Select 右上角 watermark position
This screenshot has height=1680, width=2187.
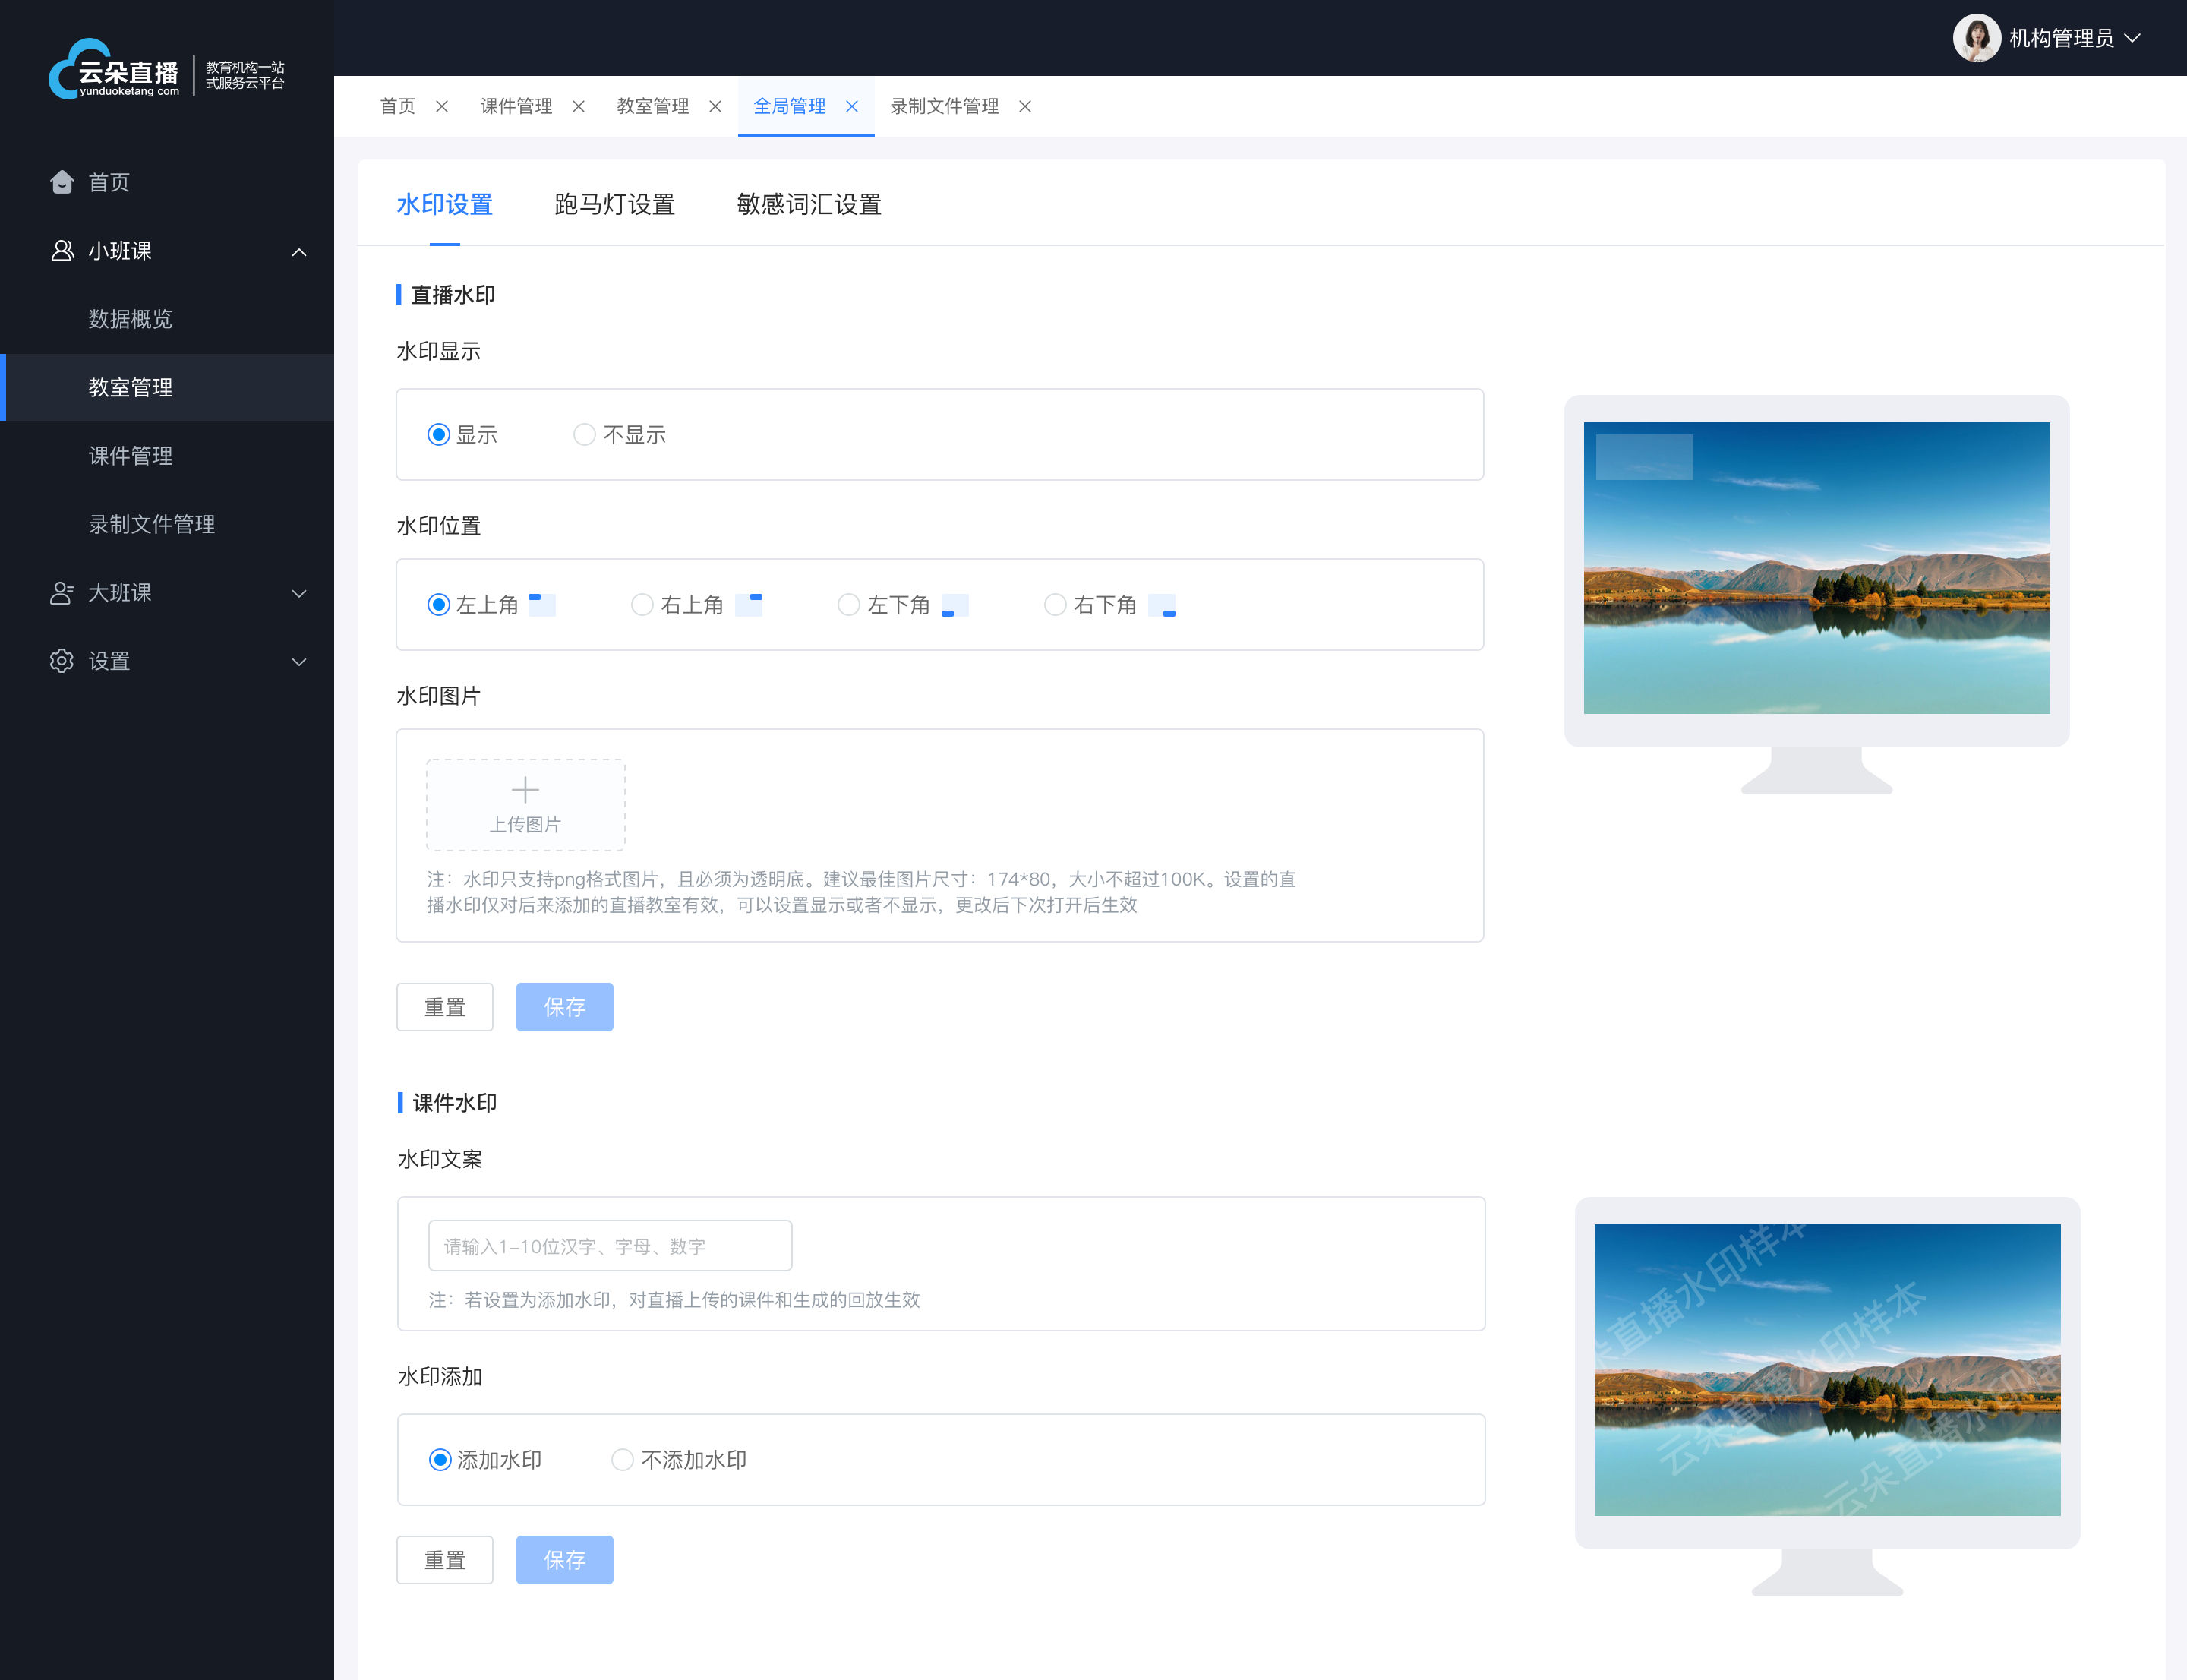(642, 605)
